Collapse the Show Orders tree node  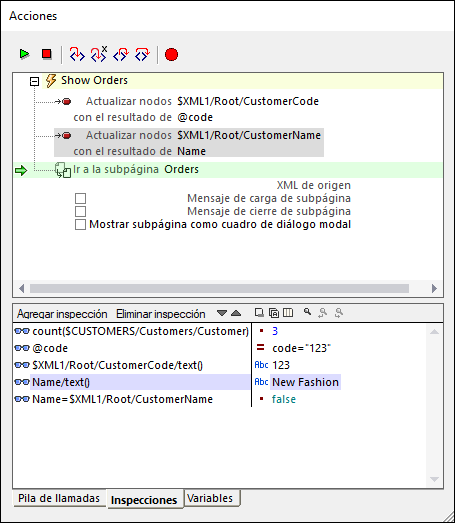point(34,81)
